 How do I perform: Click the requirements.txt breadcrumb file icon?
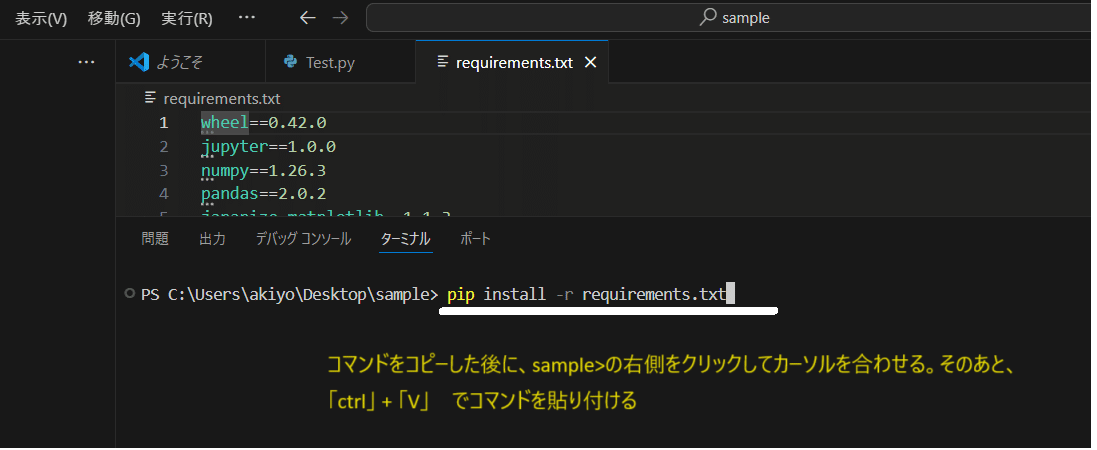pos(150,99)
